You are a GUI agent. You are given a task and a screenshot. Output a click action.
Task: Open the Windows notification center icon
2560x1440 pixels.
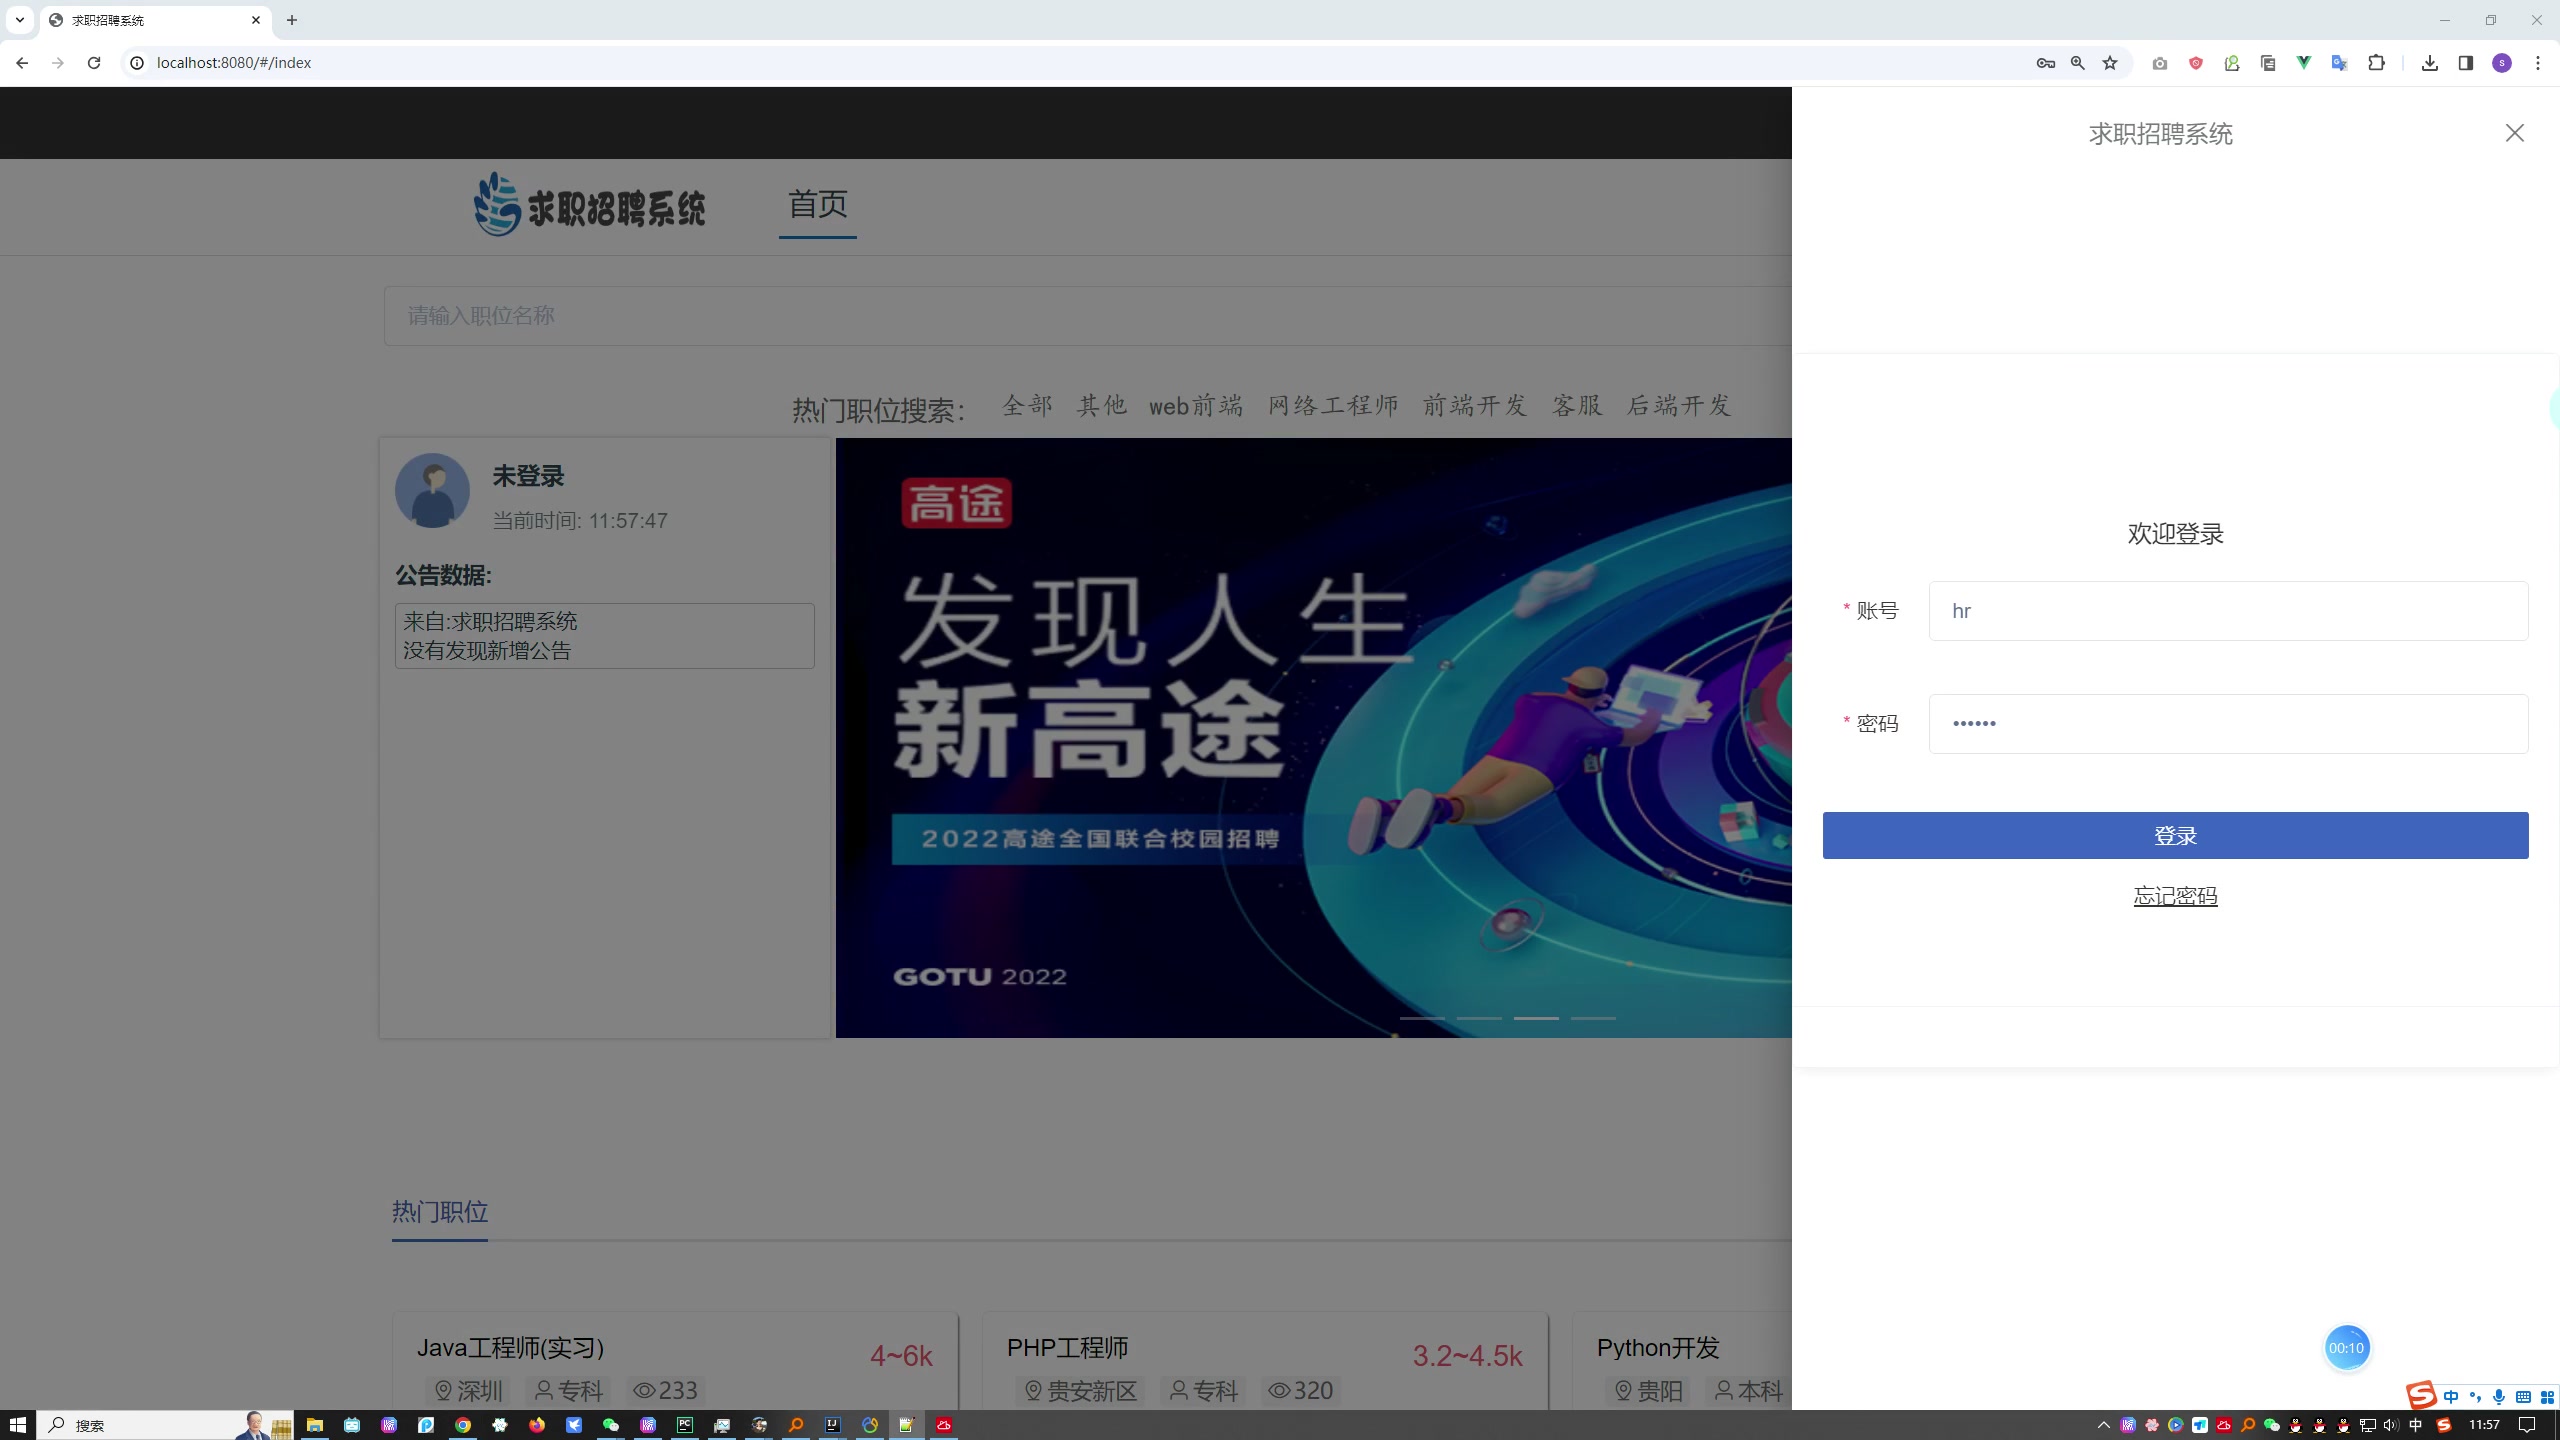click(x=2527, y=1425)
